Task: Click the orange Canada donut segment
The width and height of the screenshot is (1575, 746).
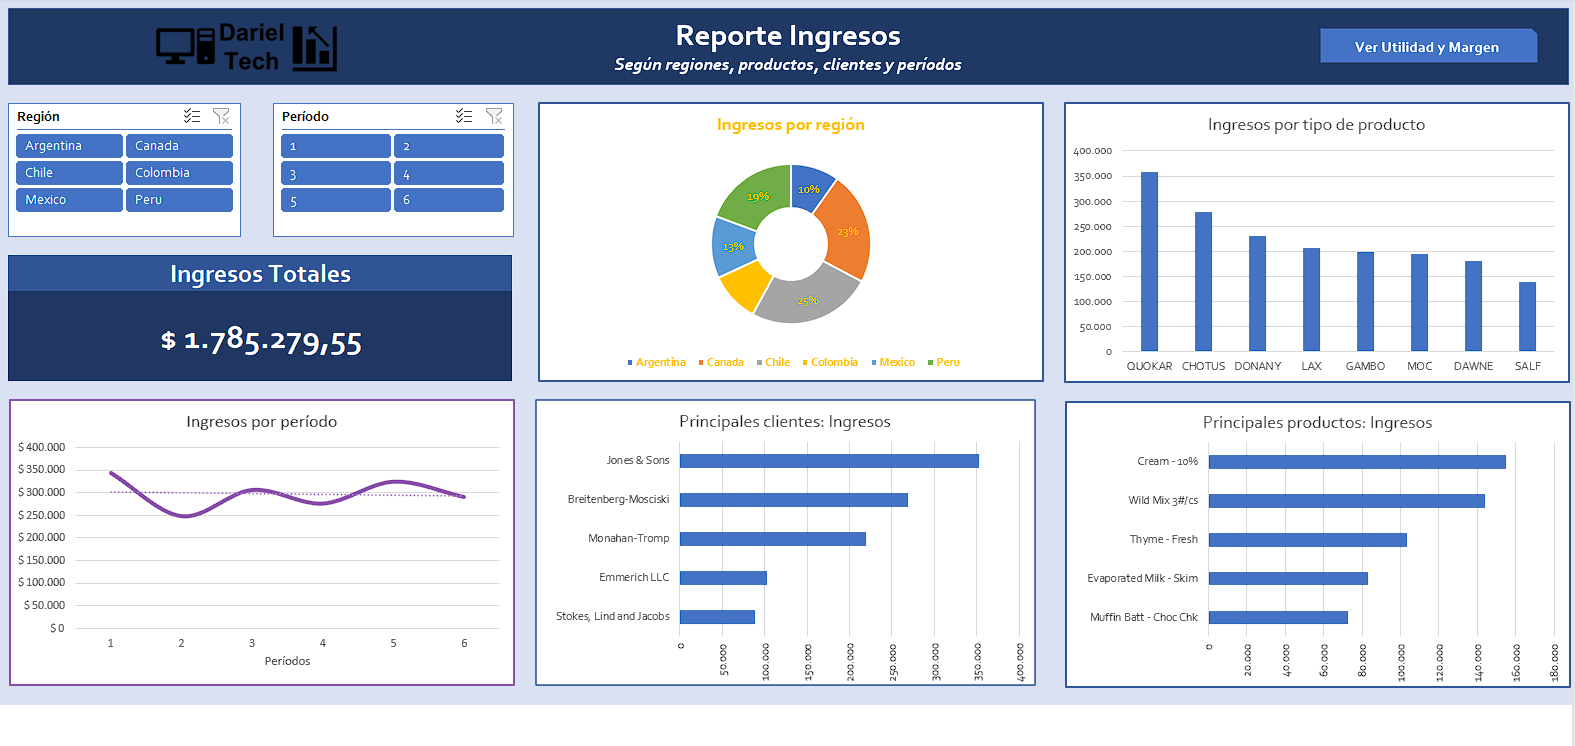Action: pos(846,228)
